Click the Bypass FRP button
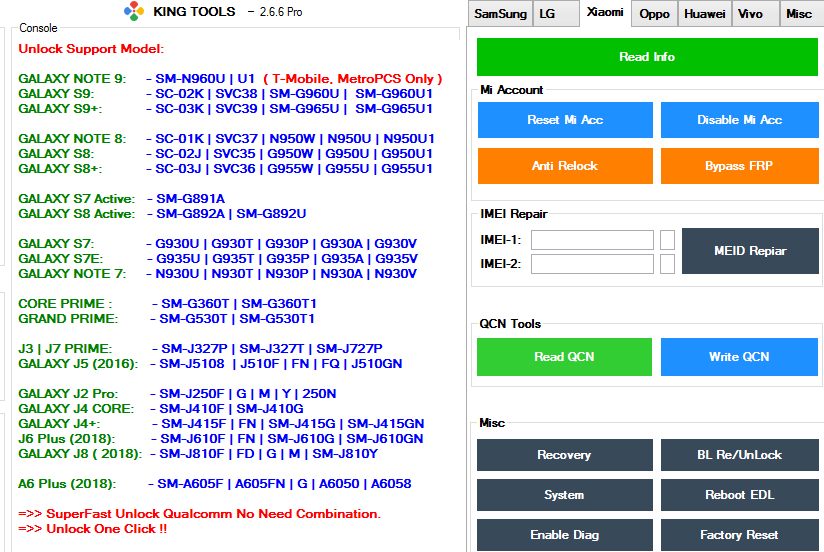Image resolution: width=824 pixels, height=552 pixels. [x=739, y=166]
